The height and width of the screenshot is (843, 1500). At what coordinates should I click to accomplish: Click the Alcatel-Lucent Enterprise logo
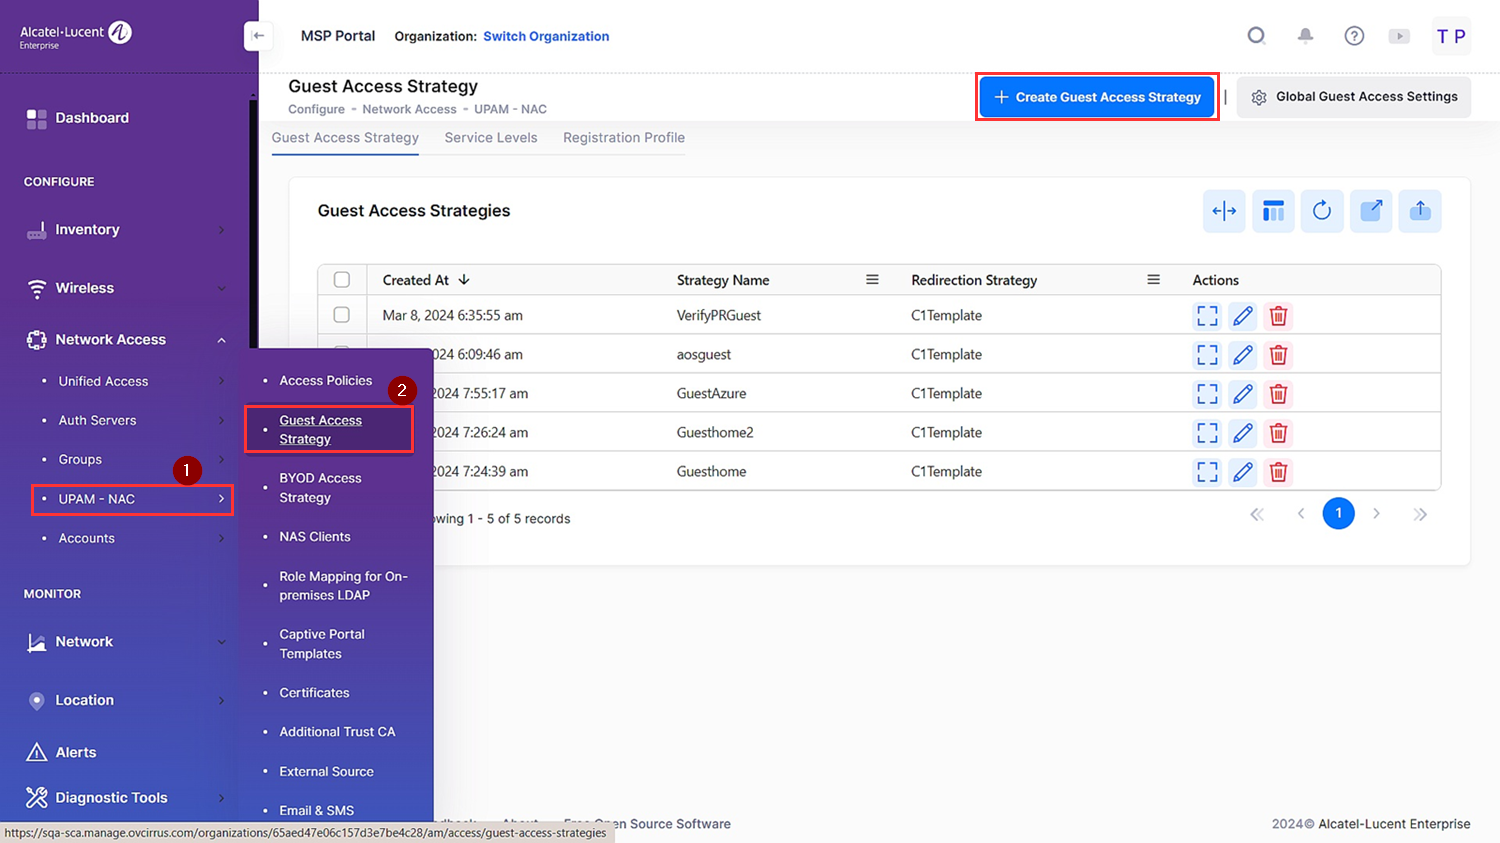point(76,35)
